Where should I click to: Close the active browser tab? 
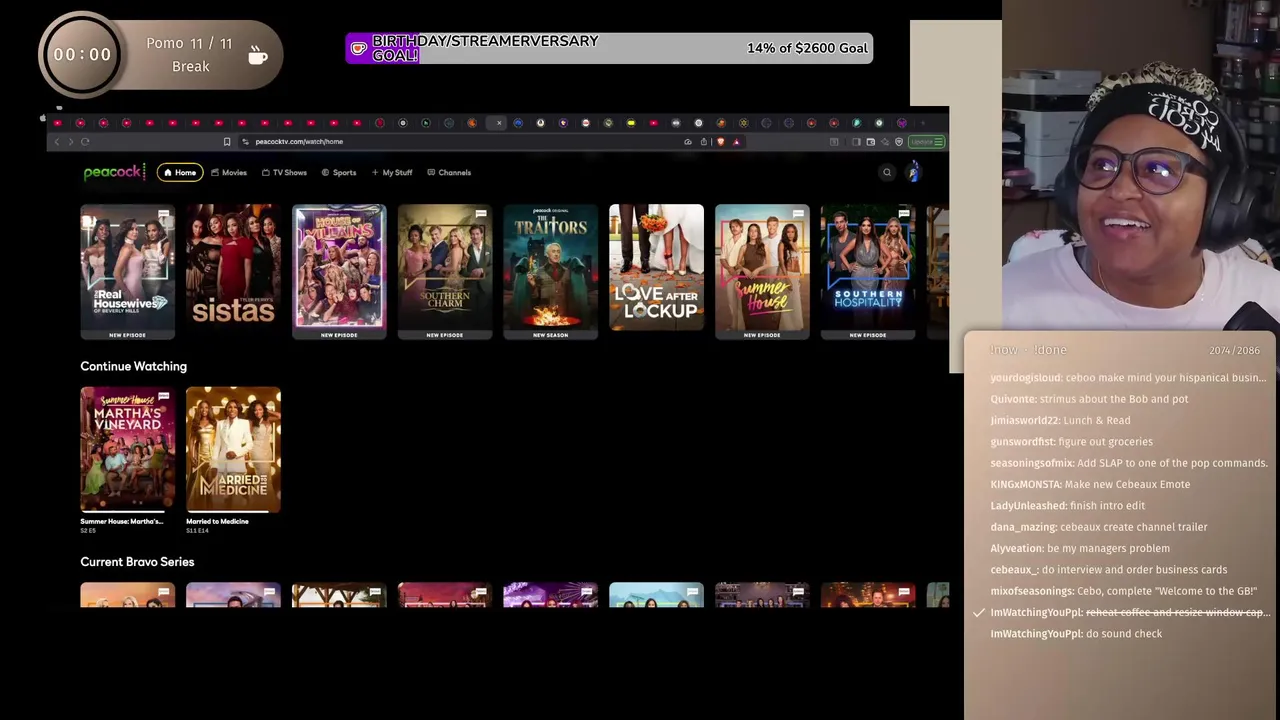498,123
